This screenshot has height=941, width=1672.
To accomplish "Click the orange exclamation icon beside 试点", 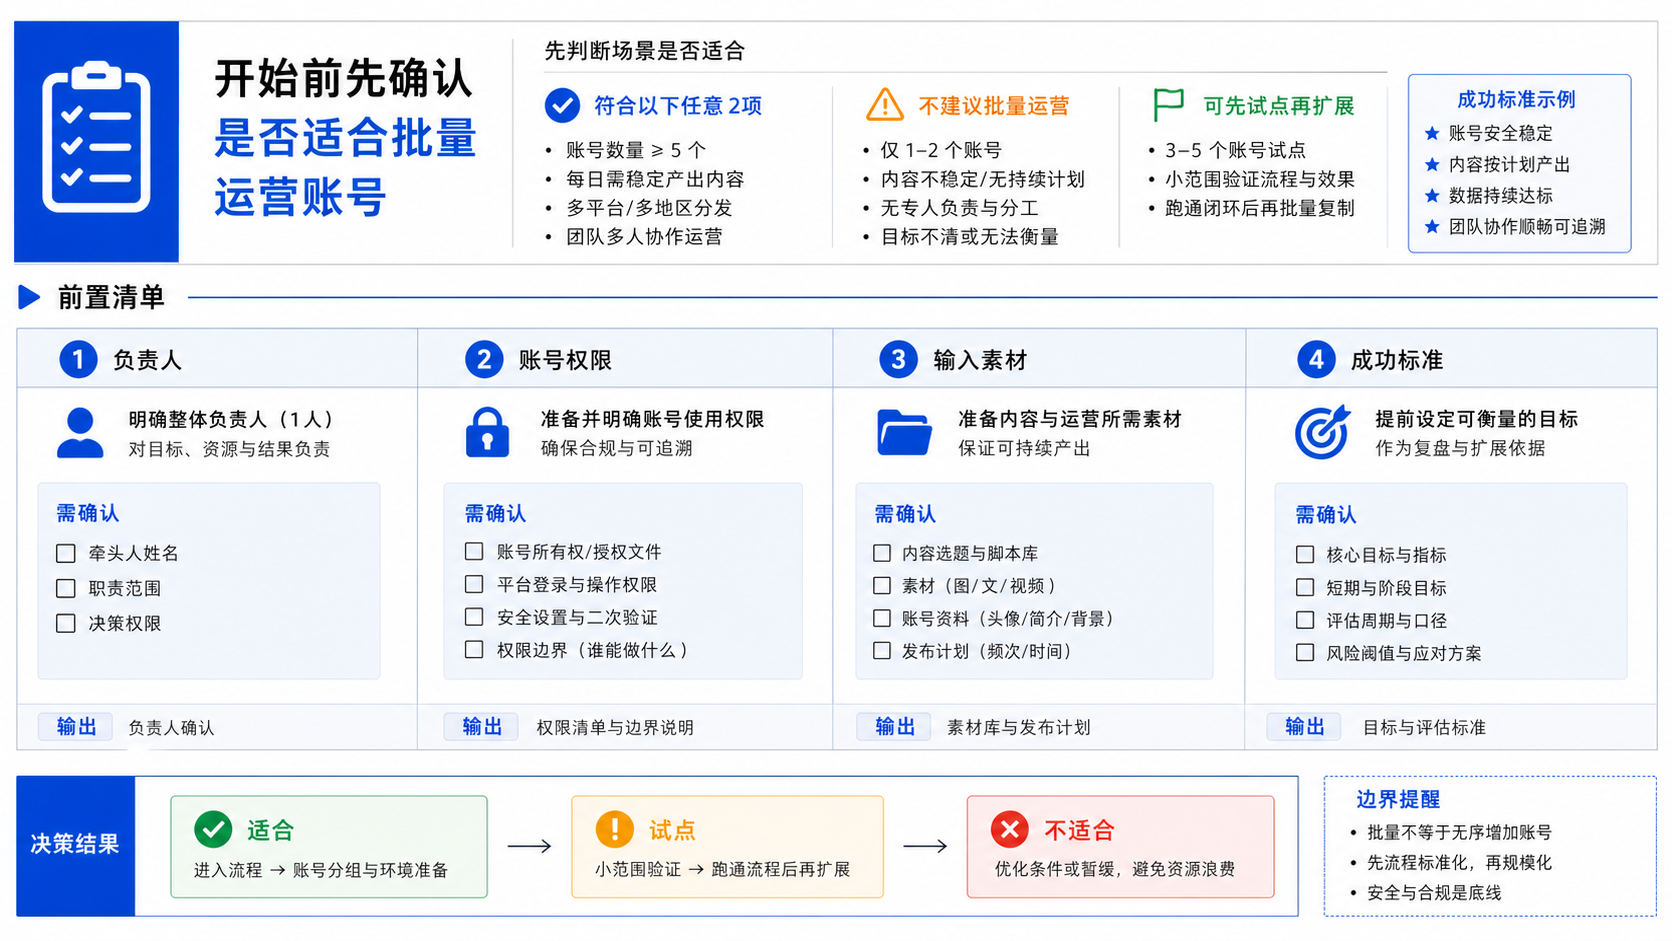I will (x=614, y=829).
